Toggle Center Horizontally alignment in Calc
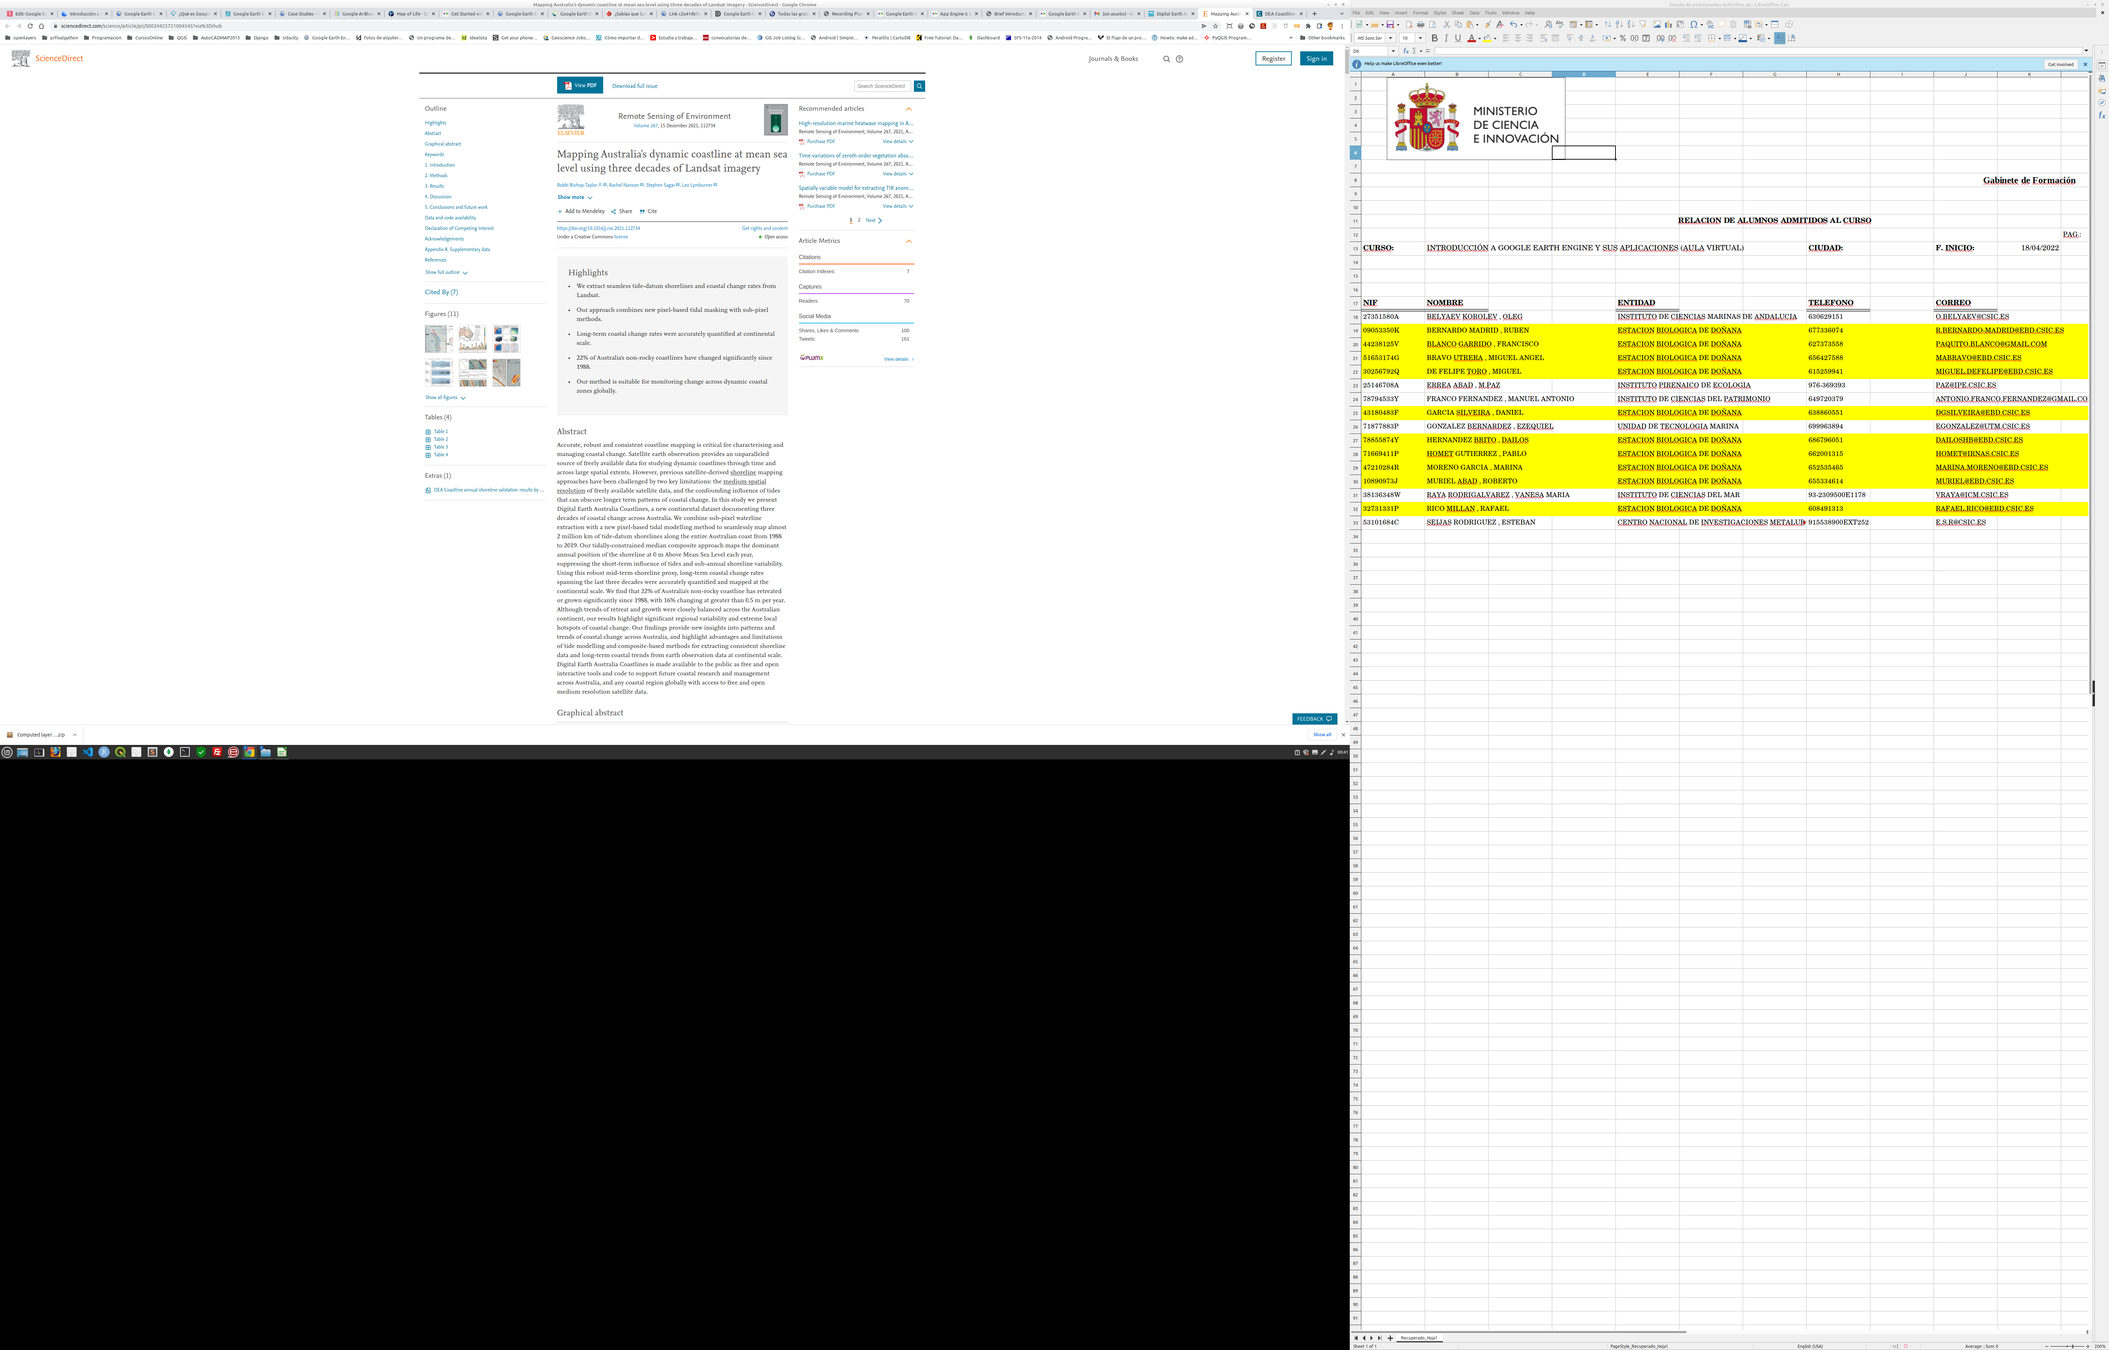2109x1350 pixels. [1517, 38]
